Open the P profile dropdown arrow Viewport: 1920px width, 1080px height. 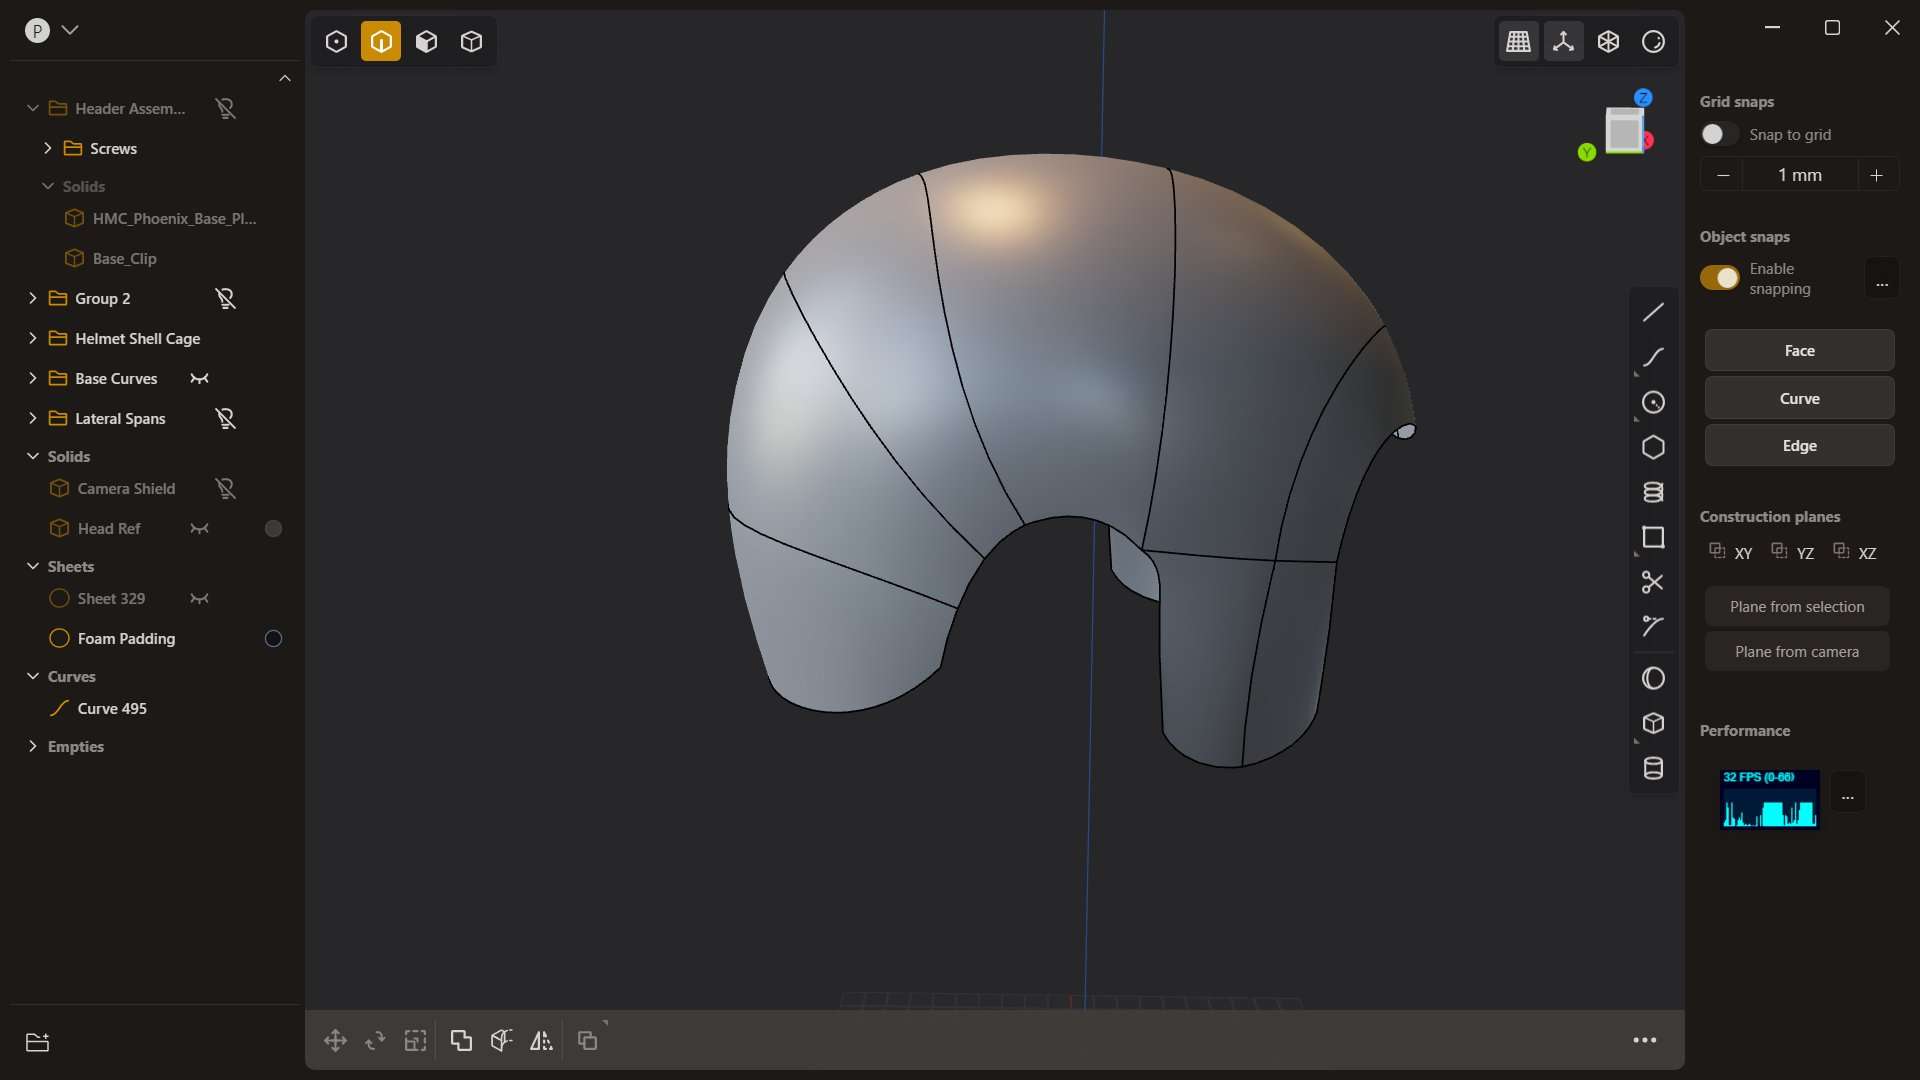70,30
